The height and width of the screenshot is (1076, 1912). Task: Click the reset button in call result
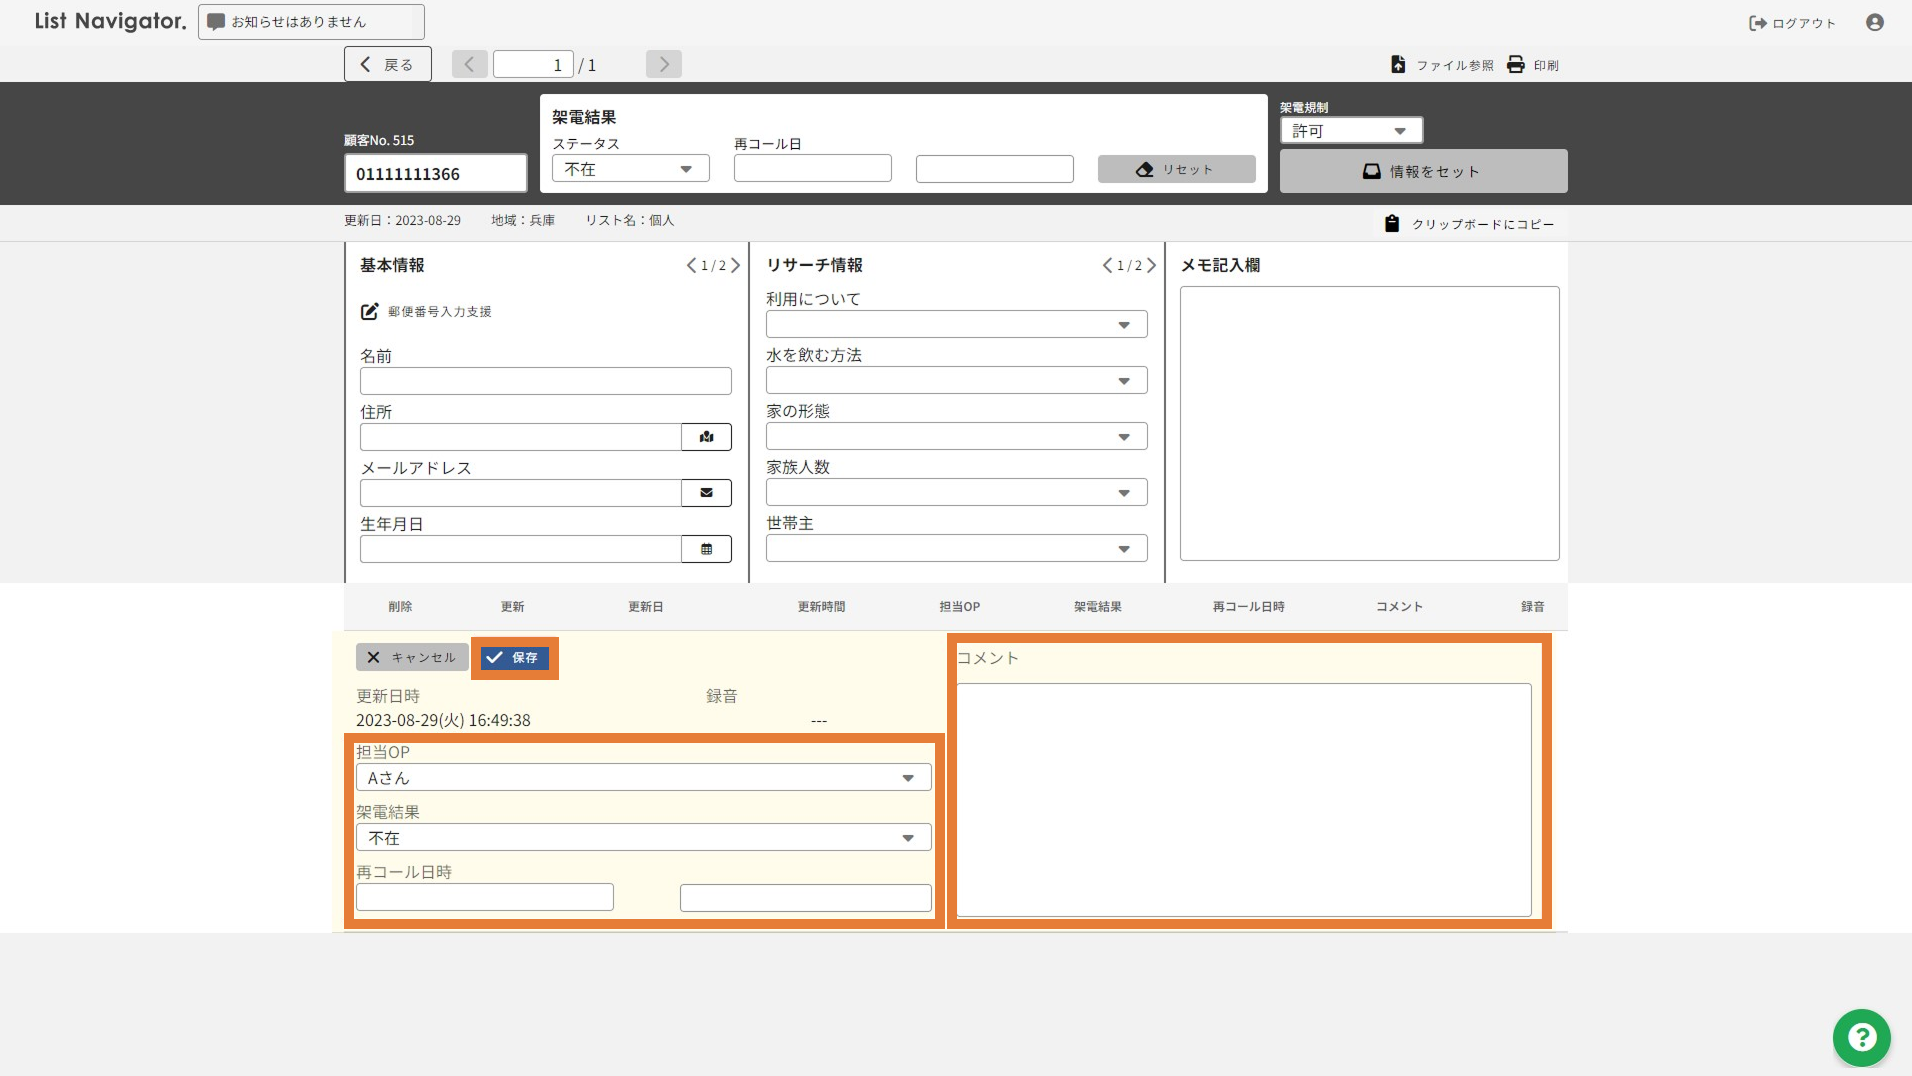click(x=1176, y=170)
